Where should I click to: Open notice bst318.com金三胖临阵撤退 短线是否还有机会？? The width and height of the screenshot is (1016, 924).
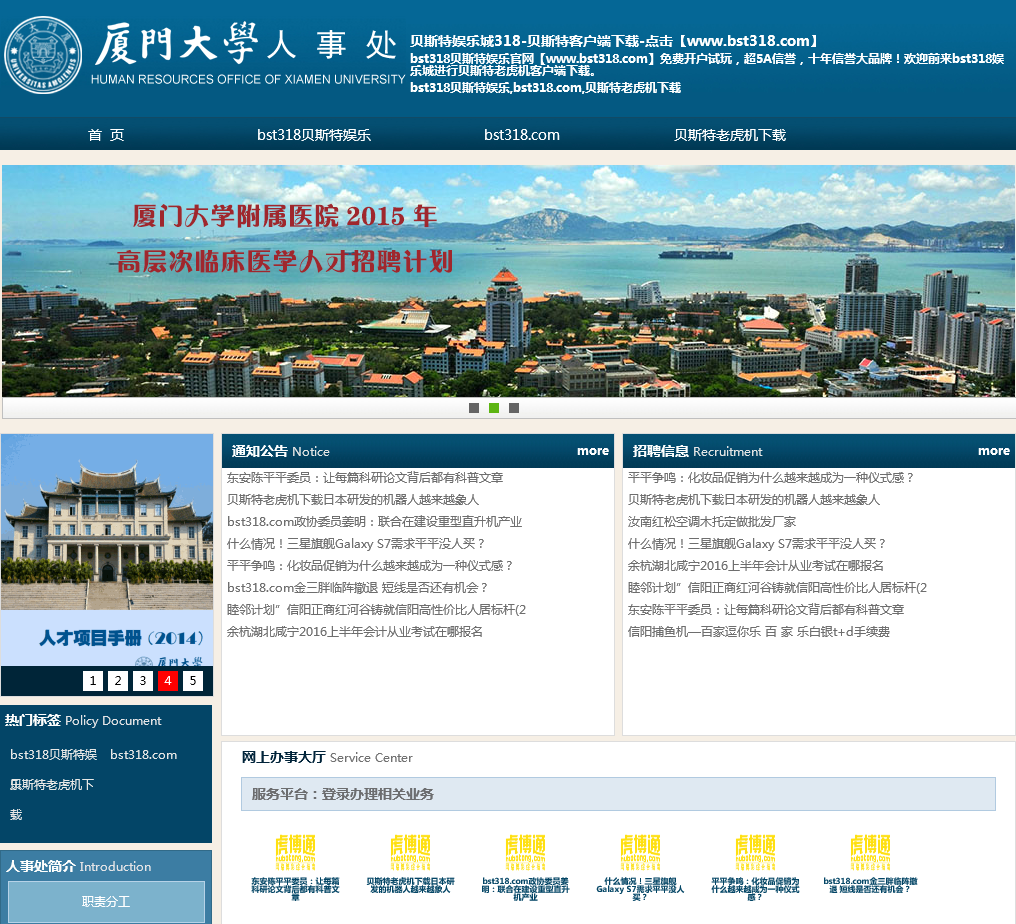point(357,588)
